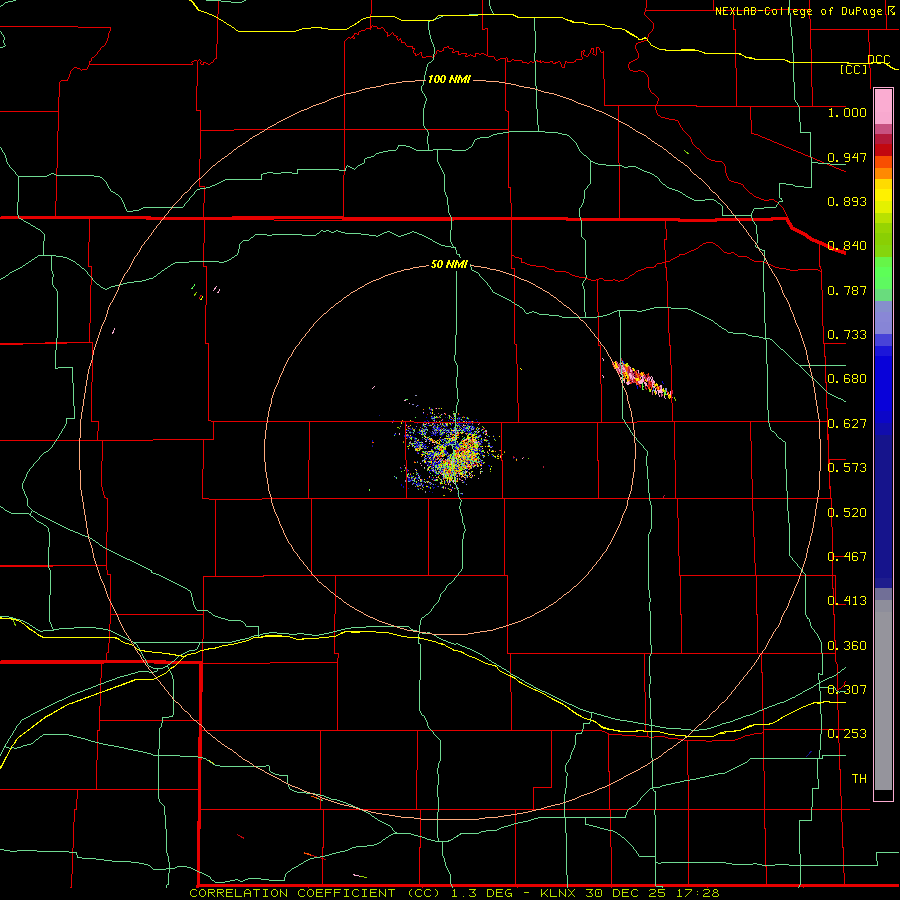This screenshot has height=900, width=900.
Task: Click the 0.307 color scale value
Action: coord(847,689)
